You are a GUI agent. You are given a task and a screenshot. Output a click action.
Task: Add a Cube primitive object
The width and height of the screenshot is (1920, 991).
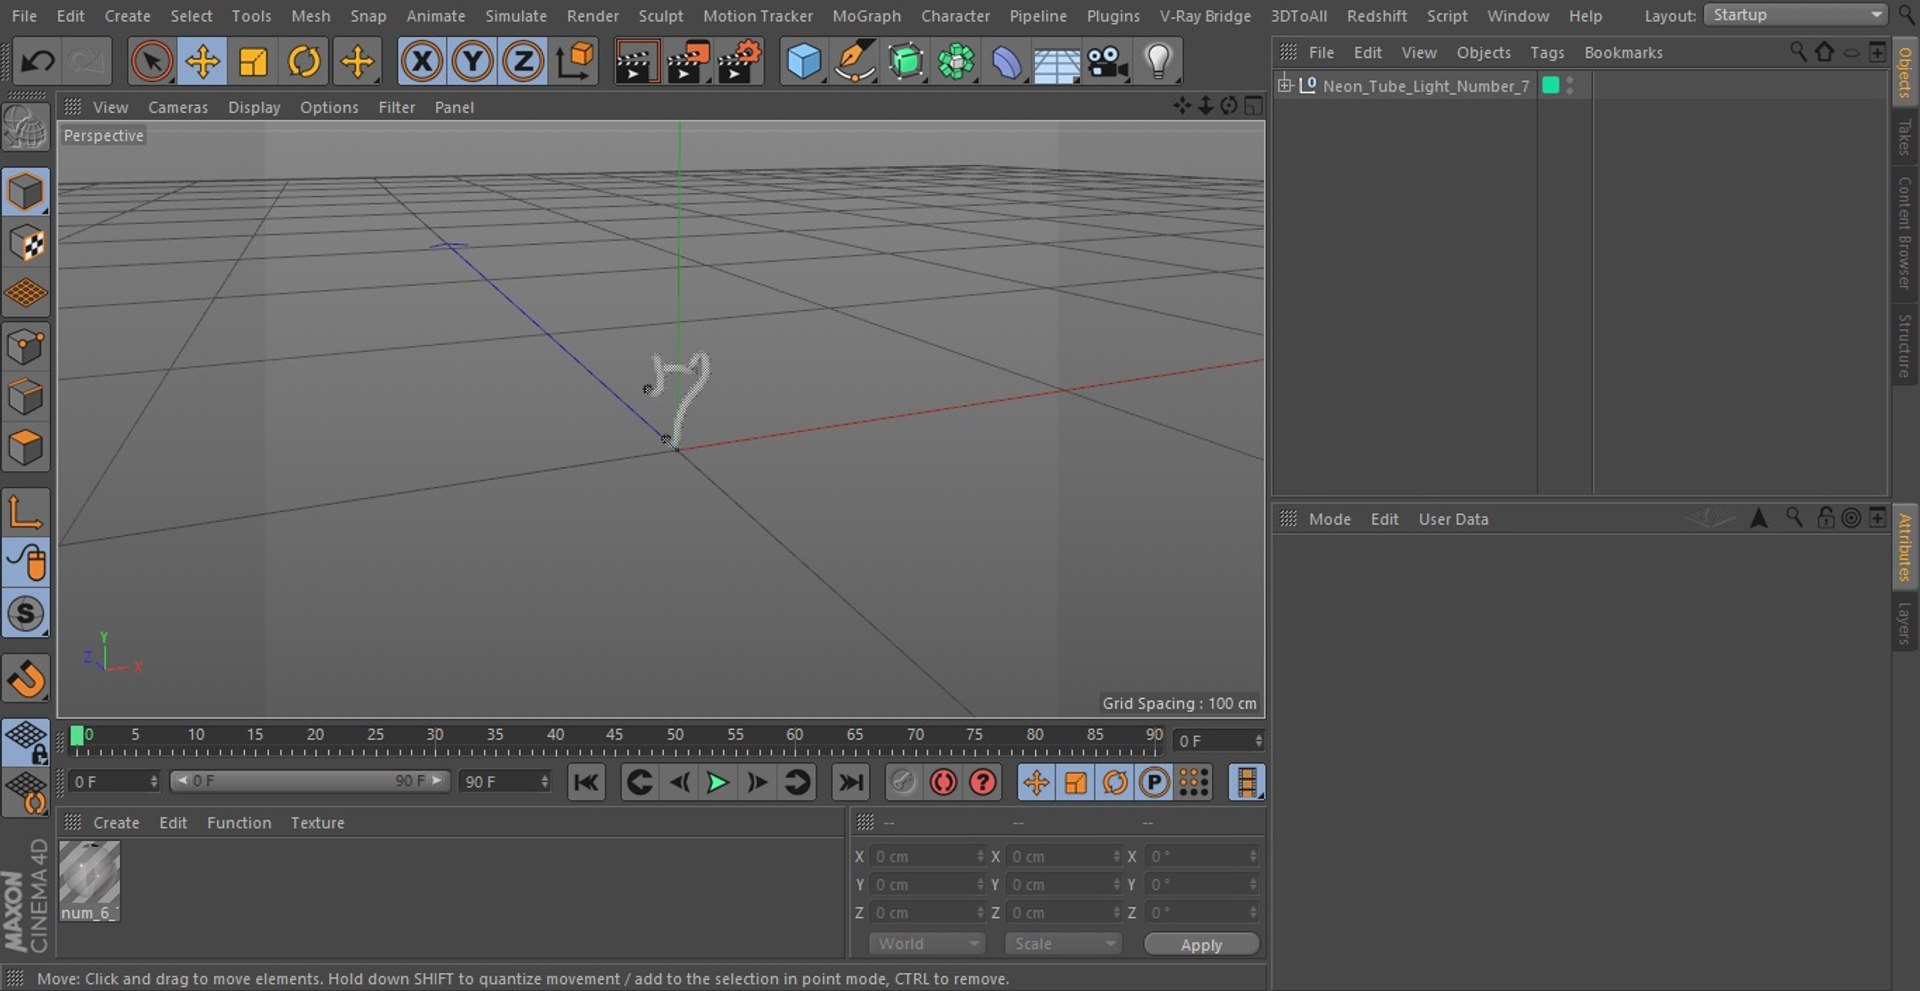(803, 62)
